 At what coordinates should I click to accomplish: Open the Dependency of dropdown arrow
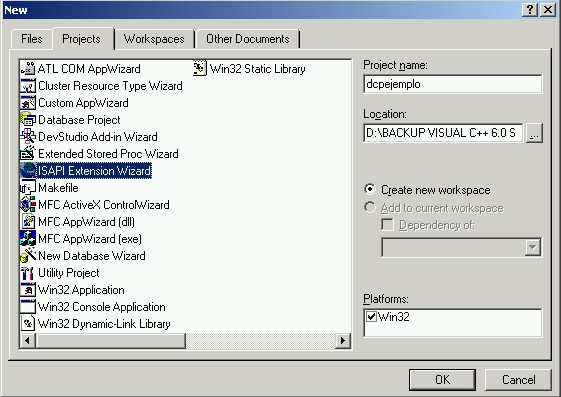tap(532, 247)
